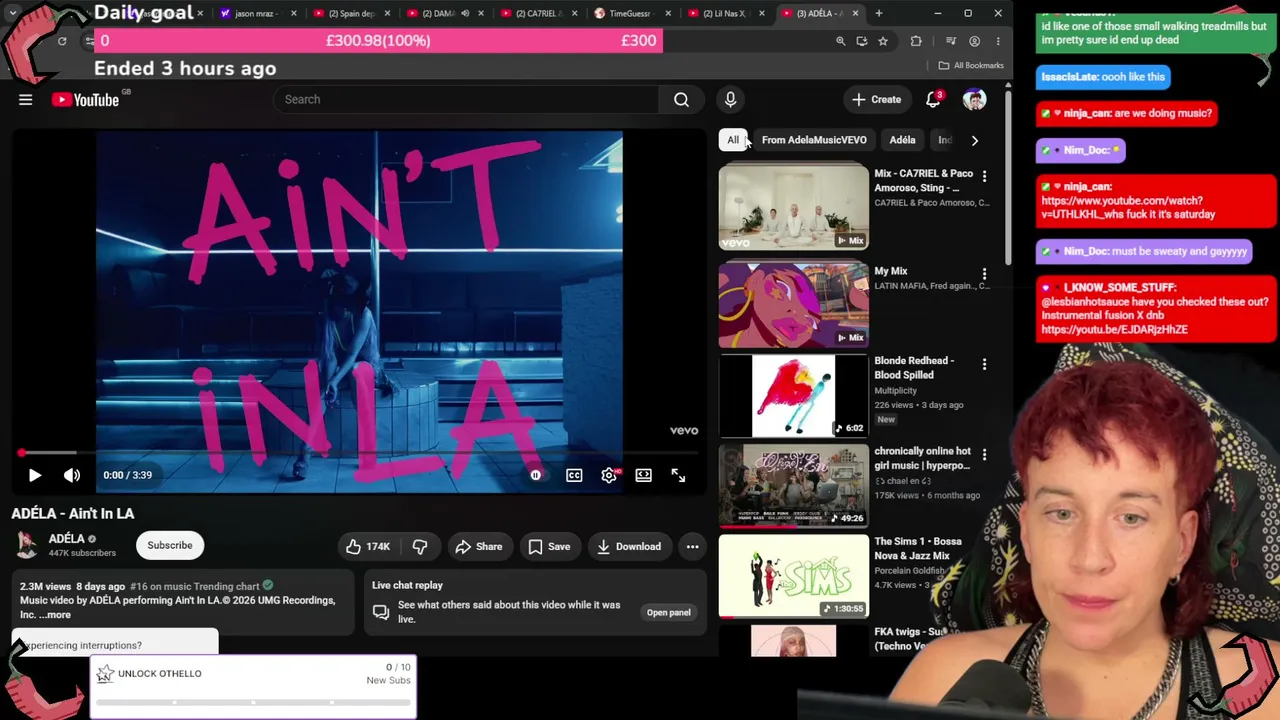
Task: Download the Ain't In LA video
Action: (629, 546)
